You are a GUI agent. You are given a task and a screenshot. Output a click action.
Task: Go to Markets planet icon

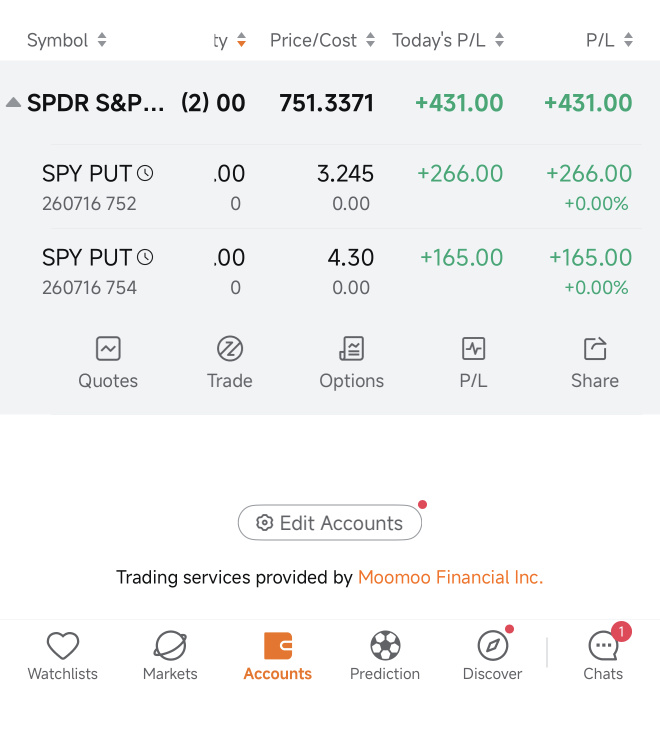[x=170, y=646]
